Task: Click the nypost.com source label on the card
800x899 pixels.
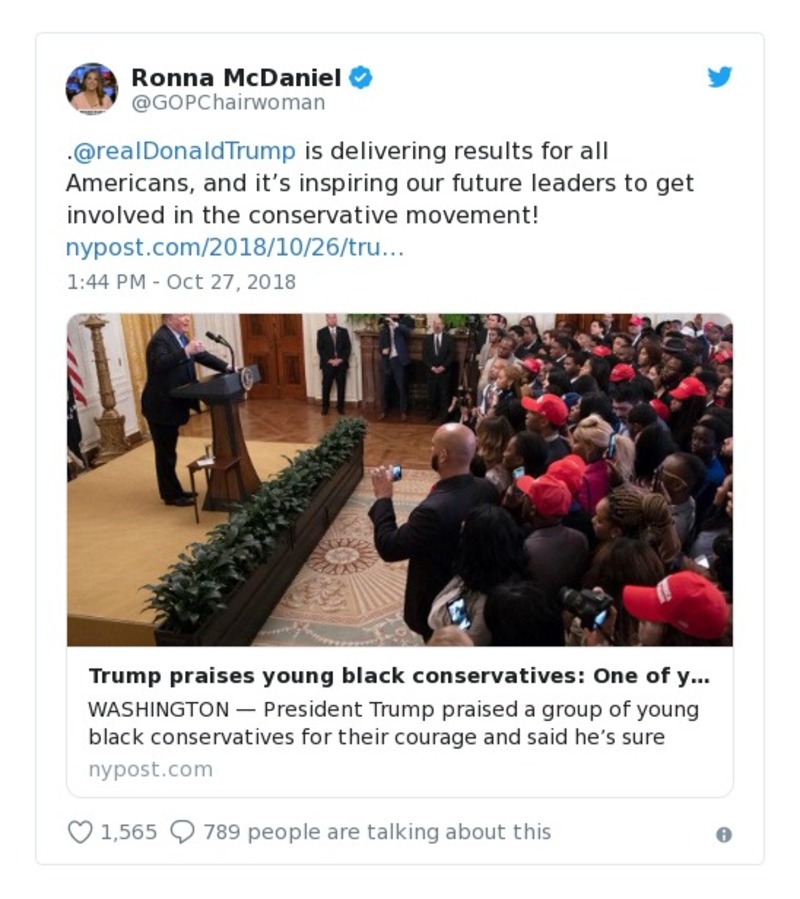Action: (x=148, y=769)
